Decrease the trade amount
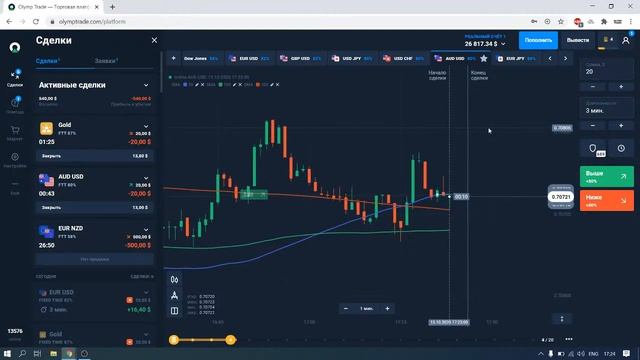Screen dimensions: 640x360 [x=593, y=87]
